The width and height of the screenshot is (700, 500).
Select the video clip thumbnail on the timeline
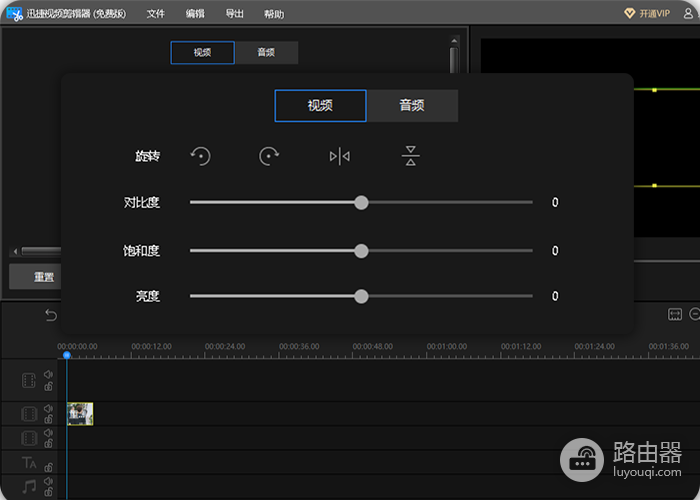point(80,414)
